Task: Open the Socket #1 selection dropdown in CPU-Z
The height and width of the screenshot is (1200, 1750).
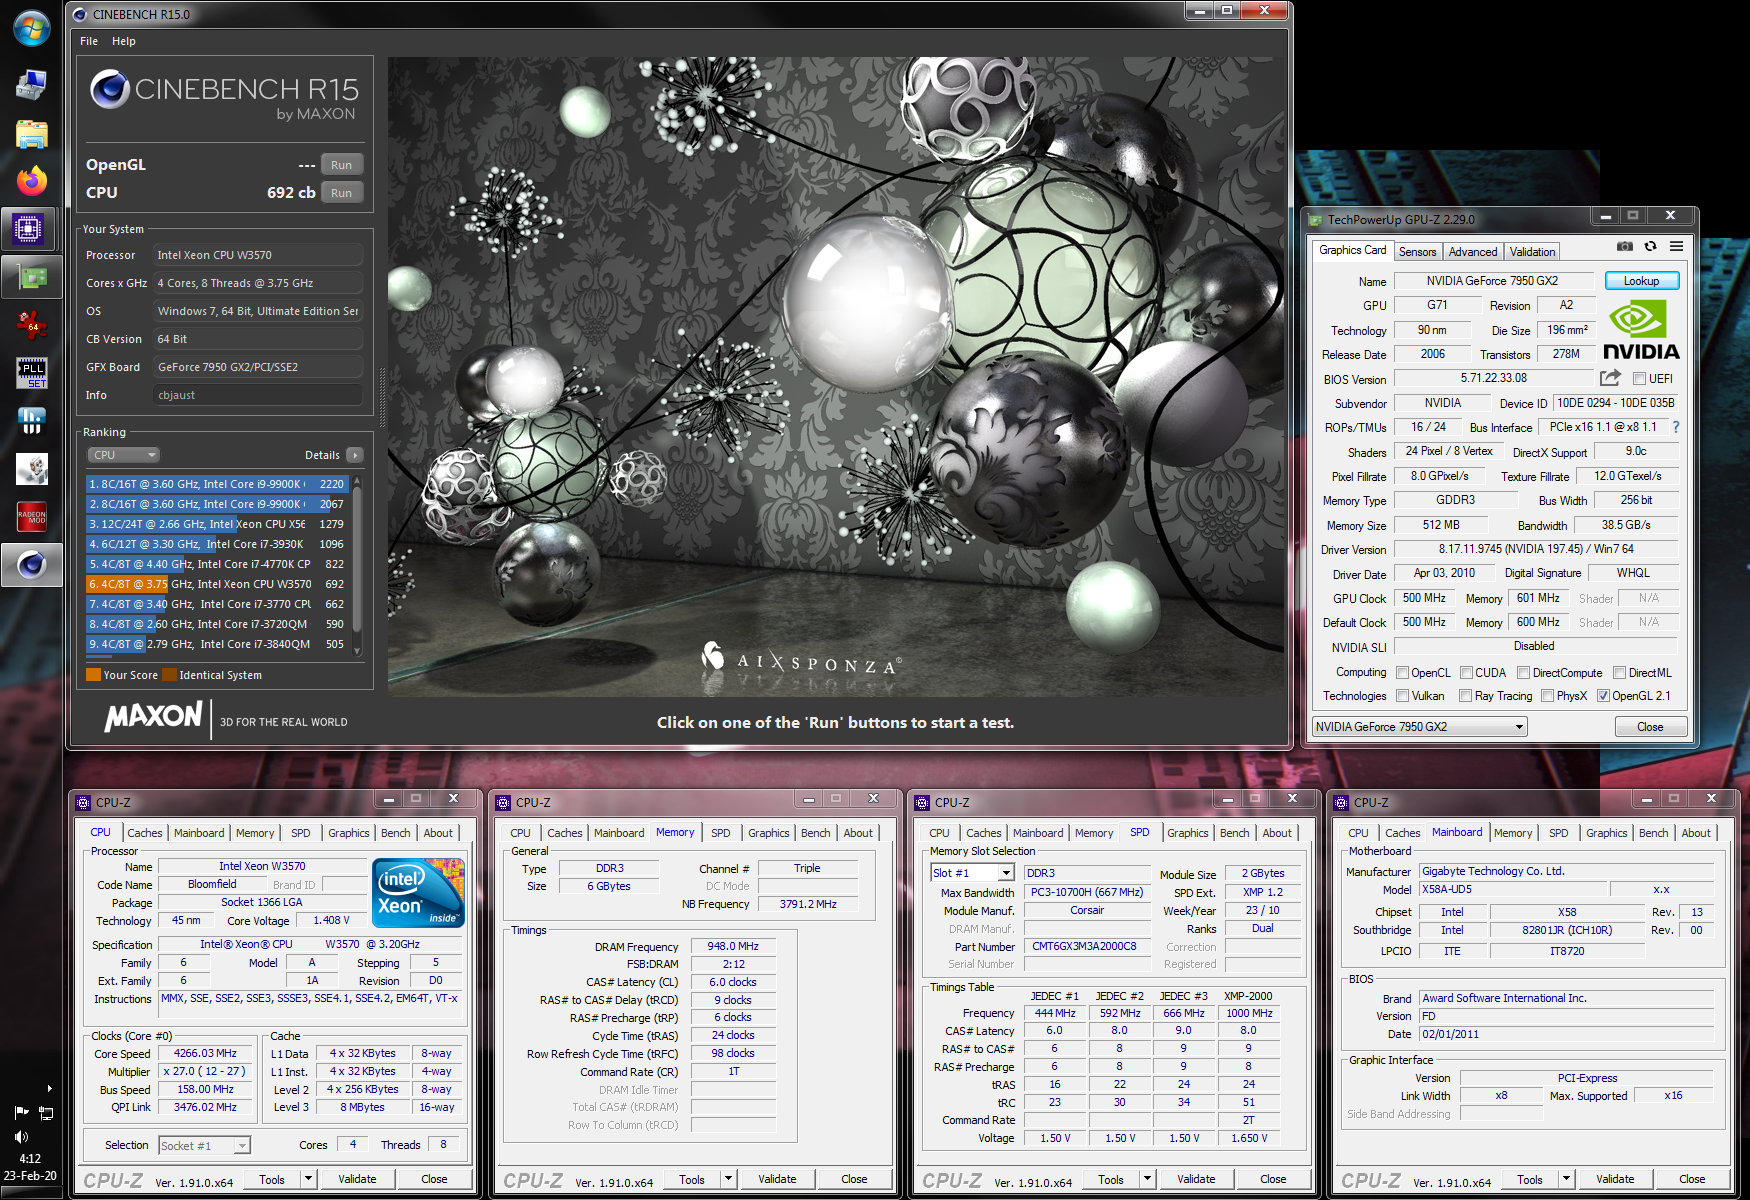Action: tap(204, 1146)
